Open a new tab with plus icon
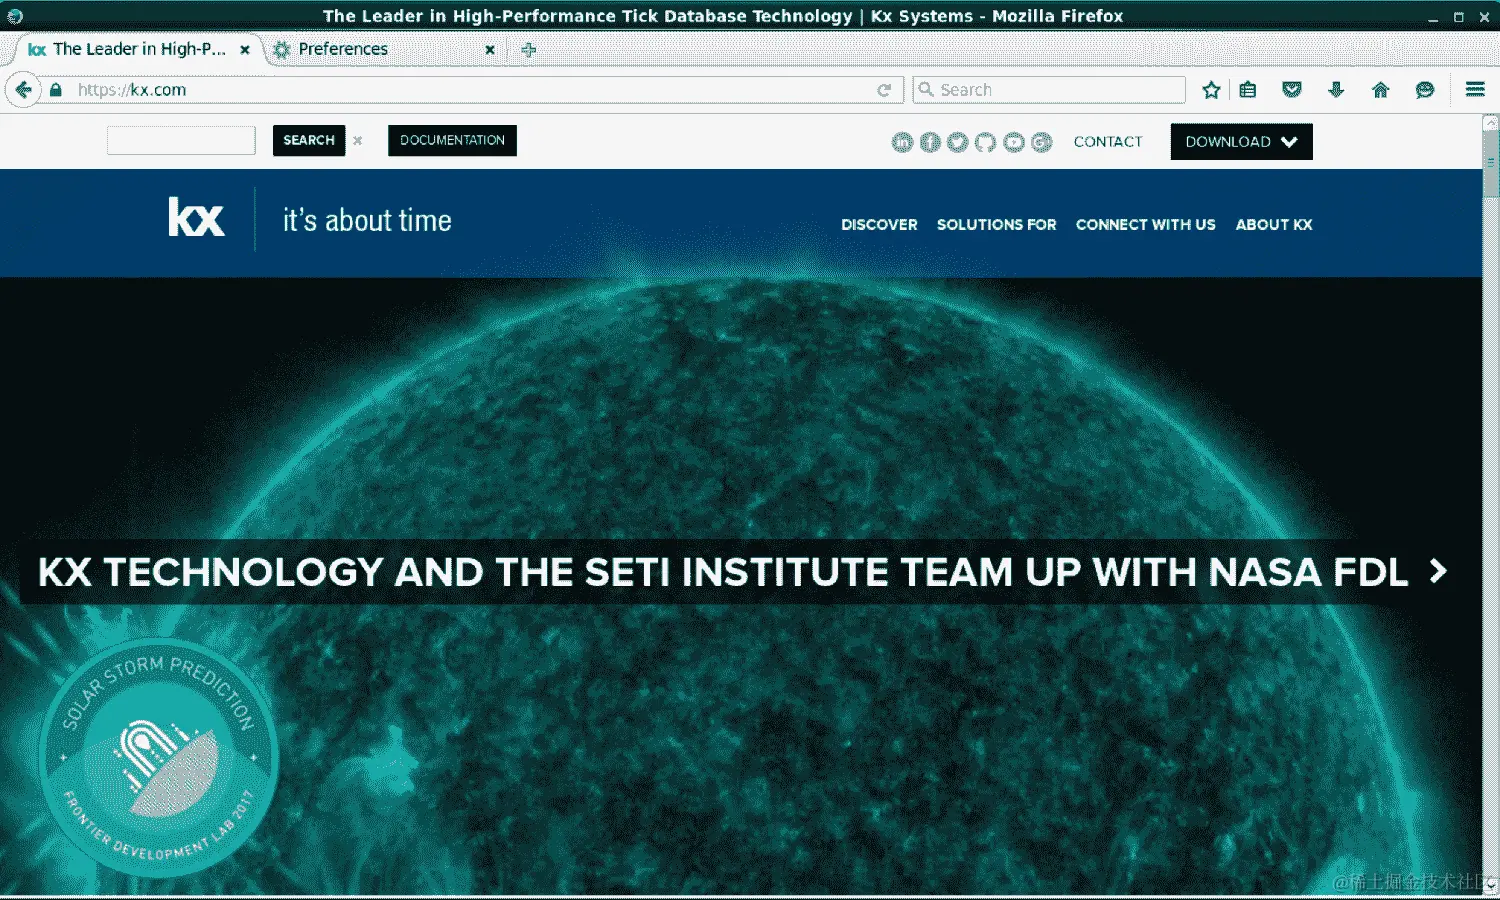1500x900 pixels. pos(529,49)
